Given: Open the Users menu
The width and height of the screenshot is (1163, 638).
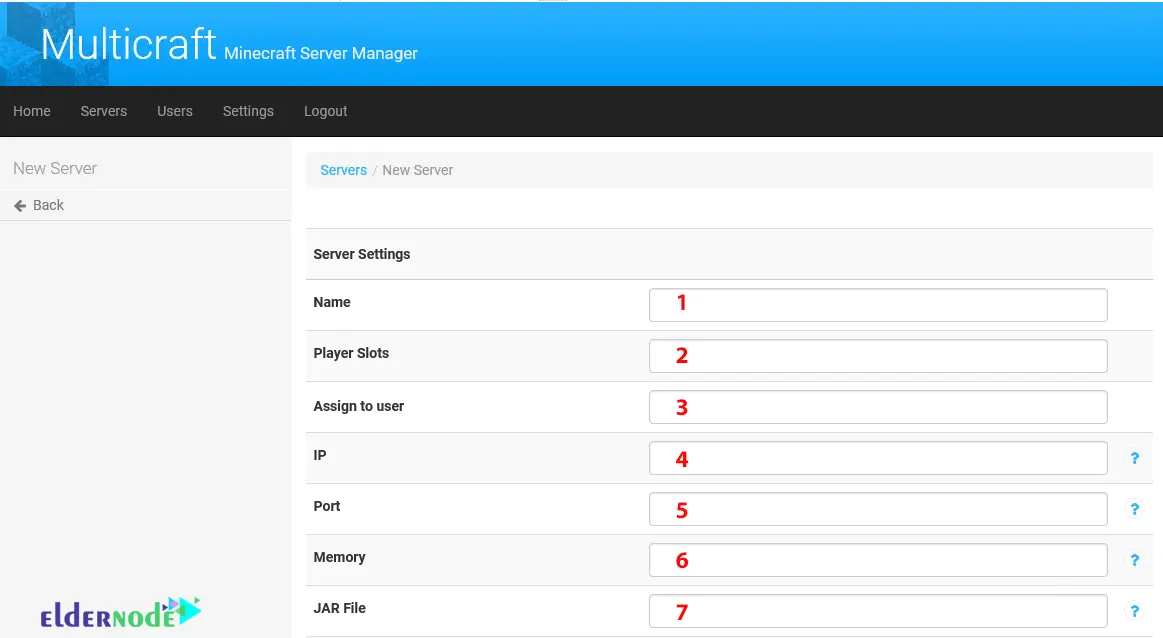Looking at the screenshot, I should click(x=175, y=111).
